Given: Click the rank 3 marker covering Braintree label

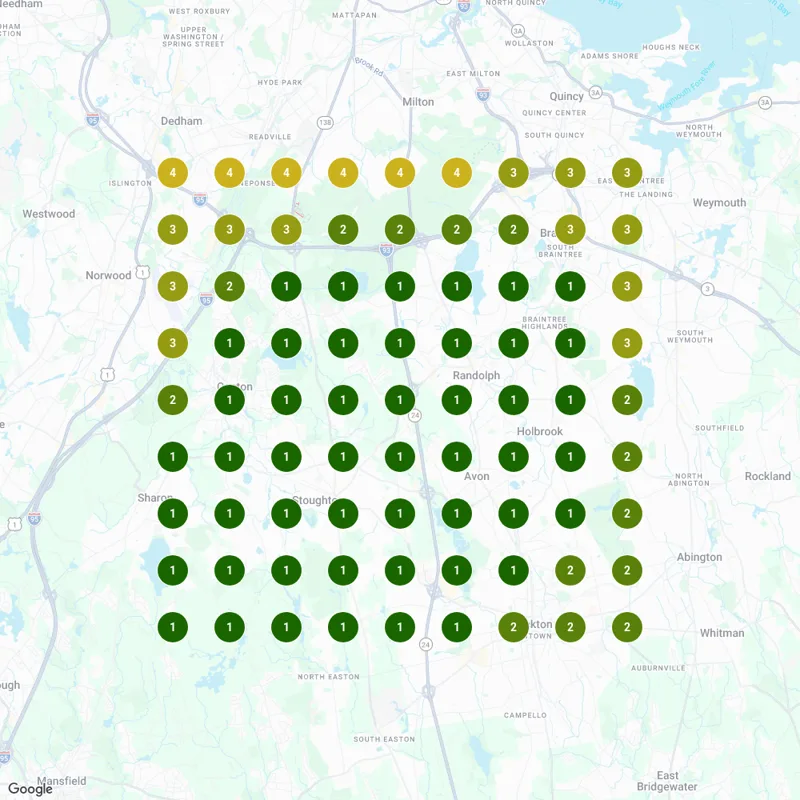Looking at the screenshot, I should pyautogui.click(x=570, y=230).
